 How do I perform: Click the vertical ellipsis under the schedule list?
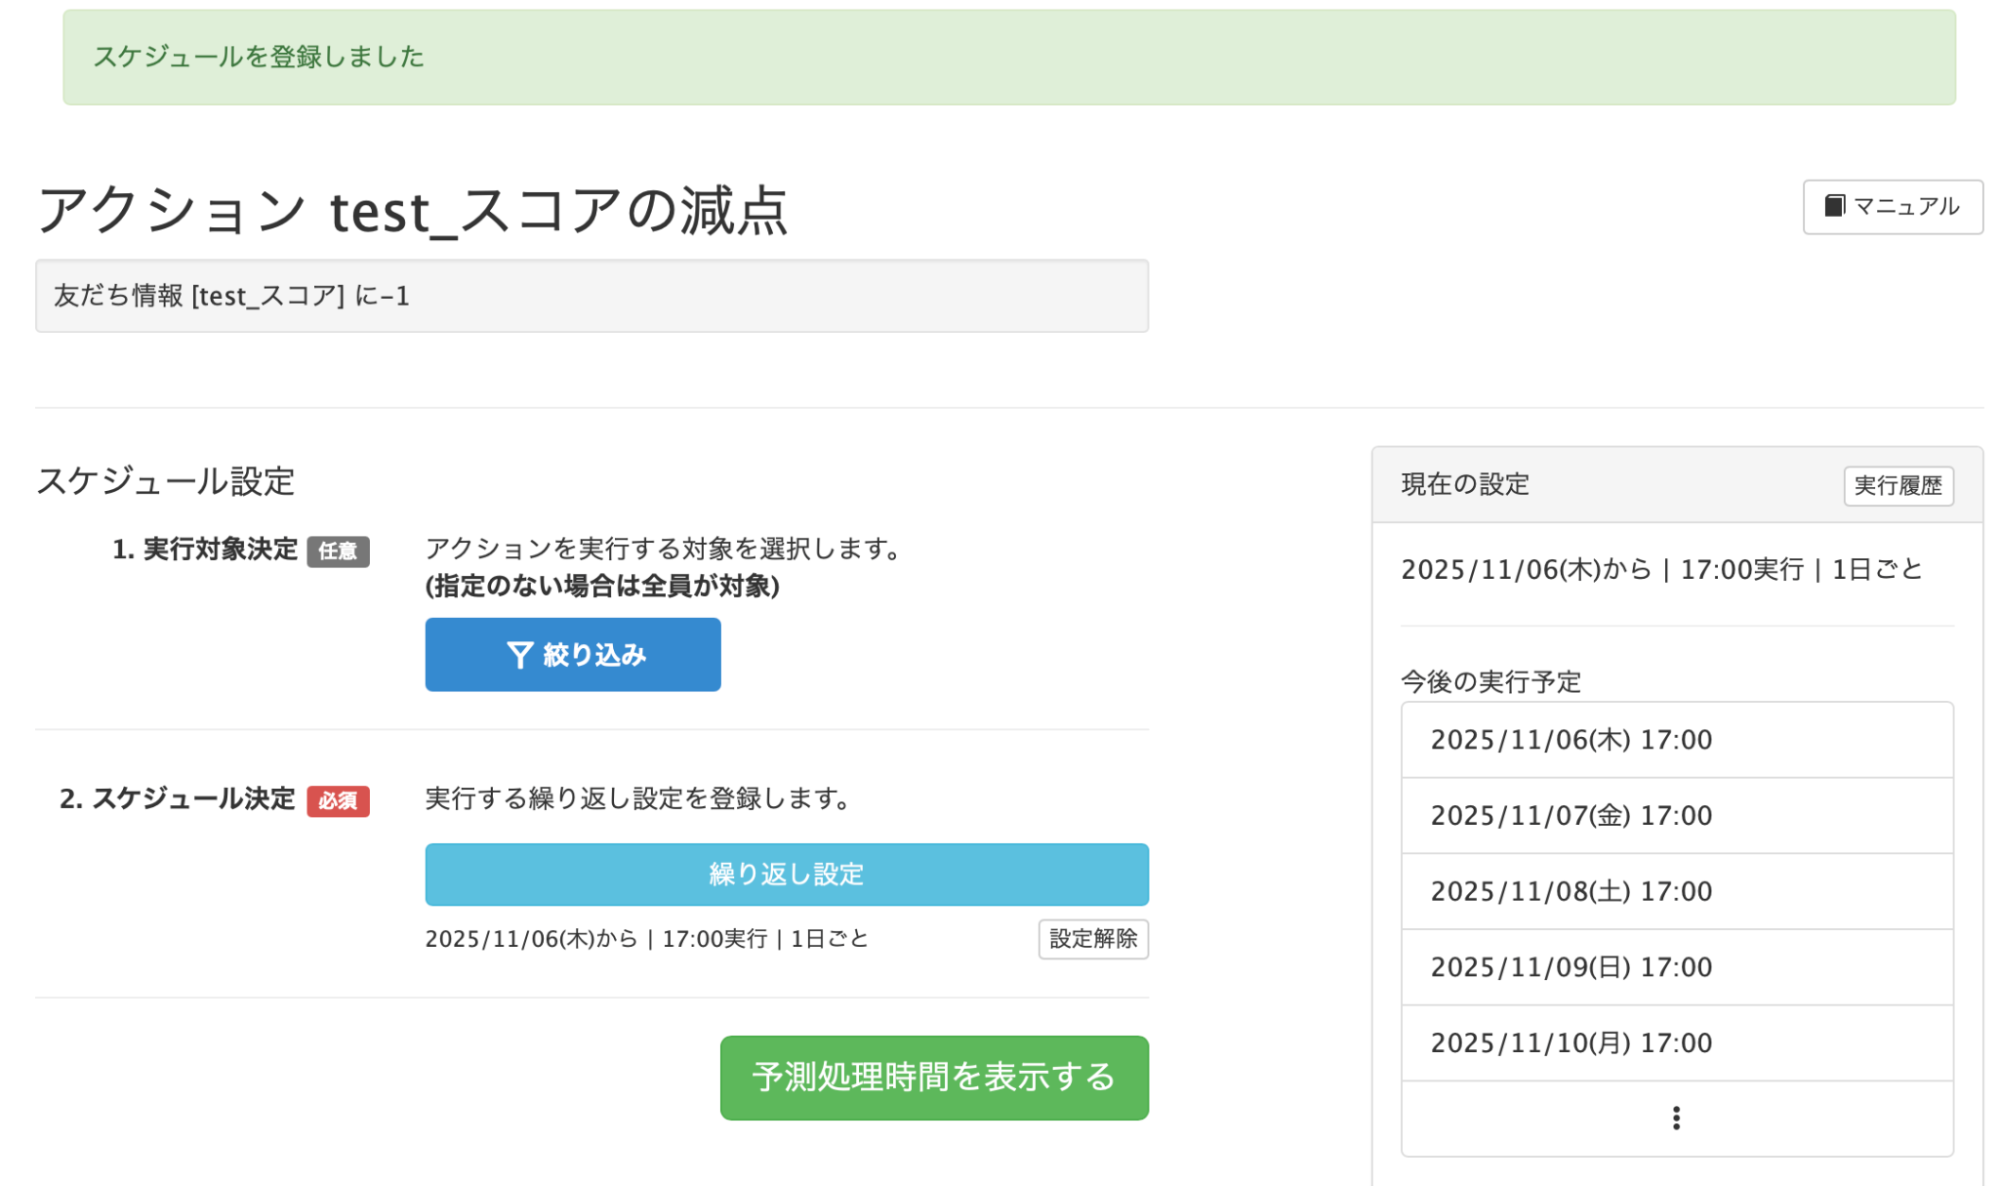[x=1675, y=1117]
